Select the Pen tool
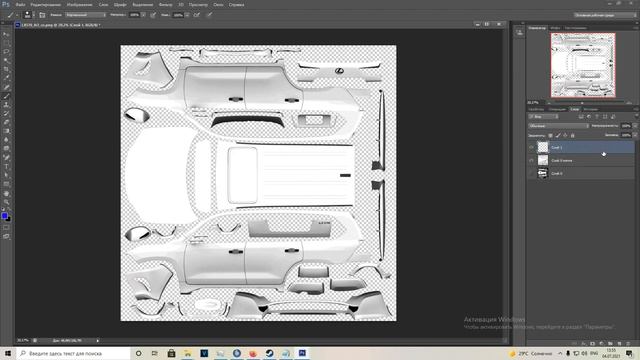 point(6,157)
